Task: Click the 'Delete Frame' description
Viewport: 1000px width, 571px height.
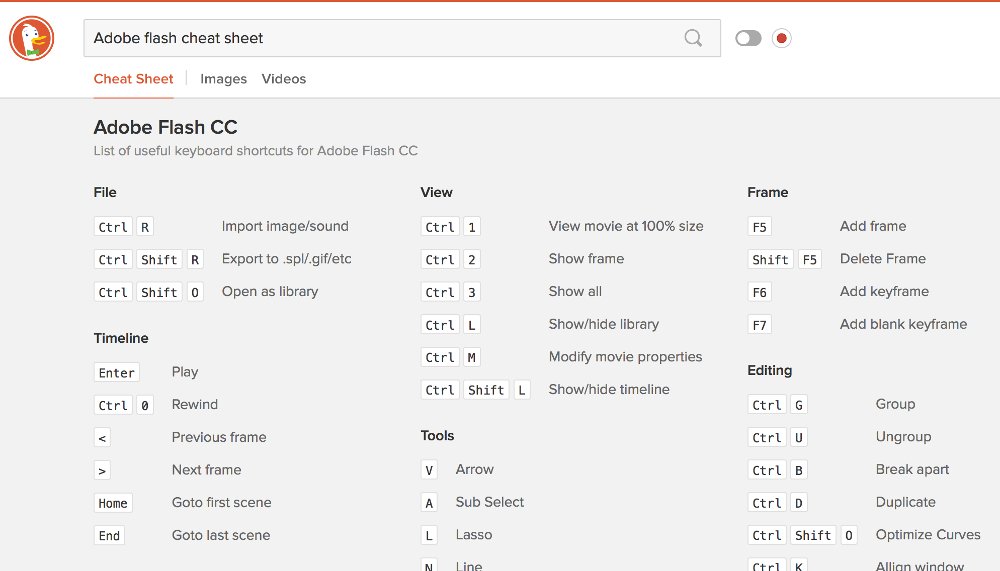Action: pyautogui.click(x=883, y=259)
